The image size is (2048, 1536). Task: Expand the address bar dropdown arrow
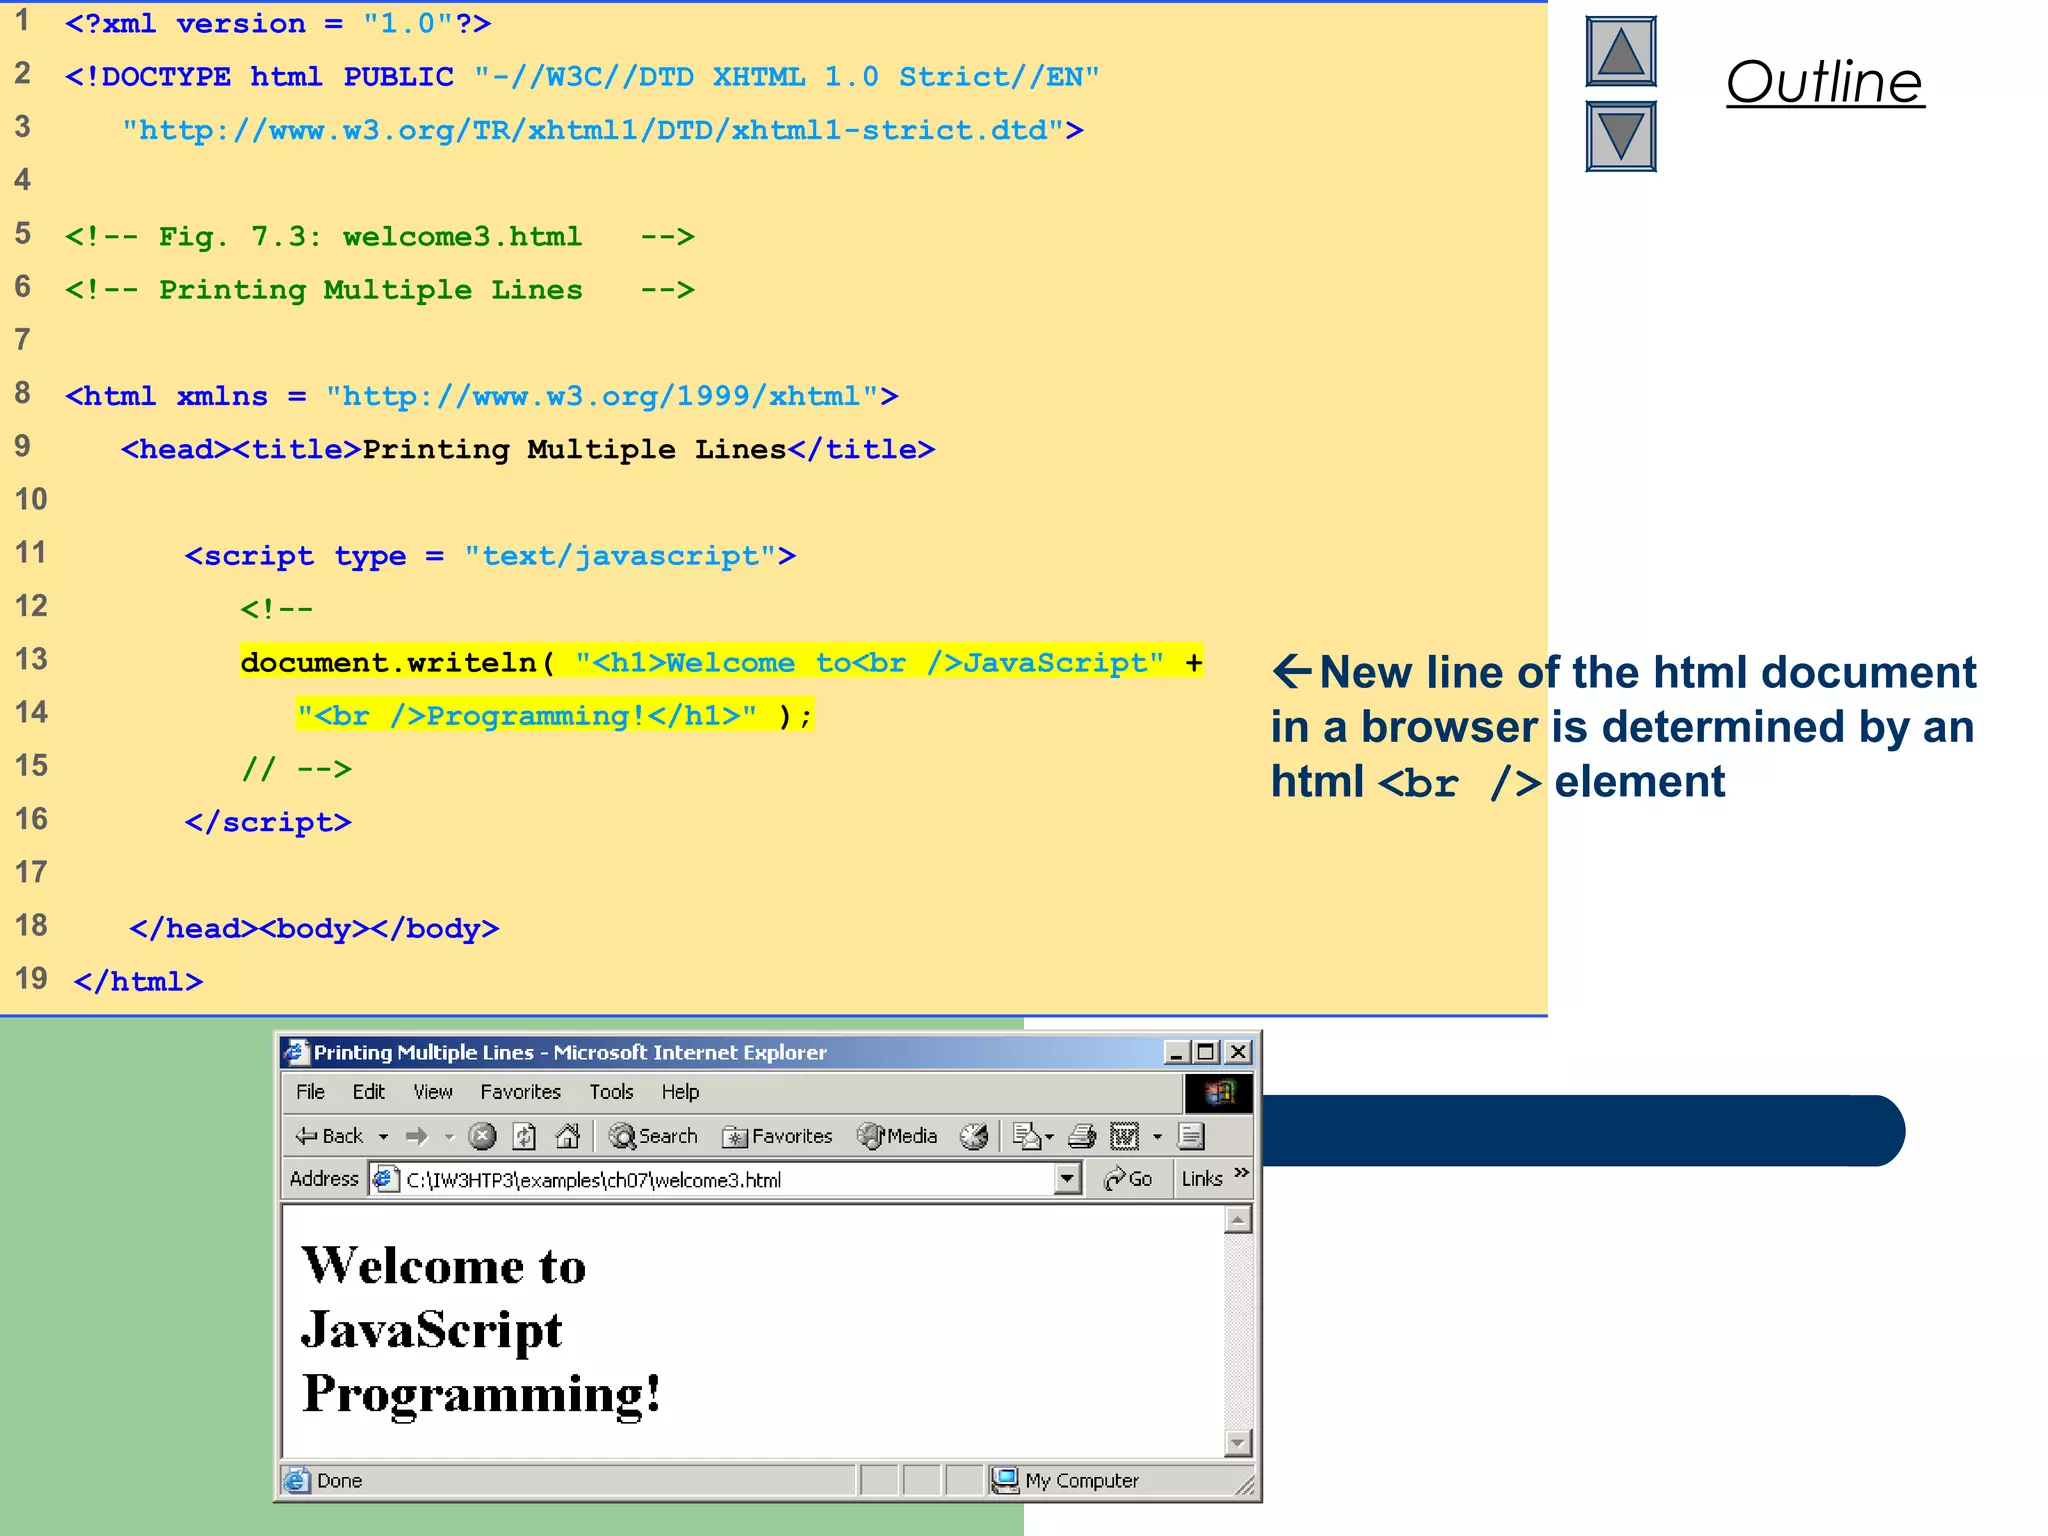tap(1068, 1180)
